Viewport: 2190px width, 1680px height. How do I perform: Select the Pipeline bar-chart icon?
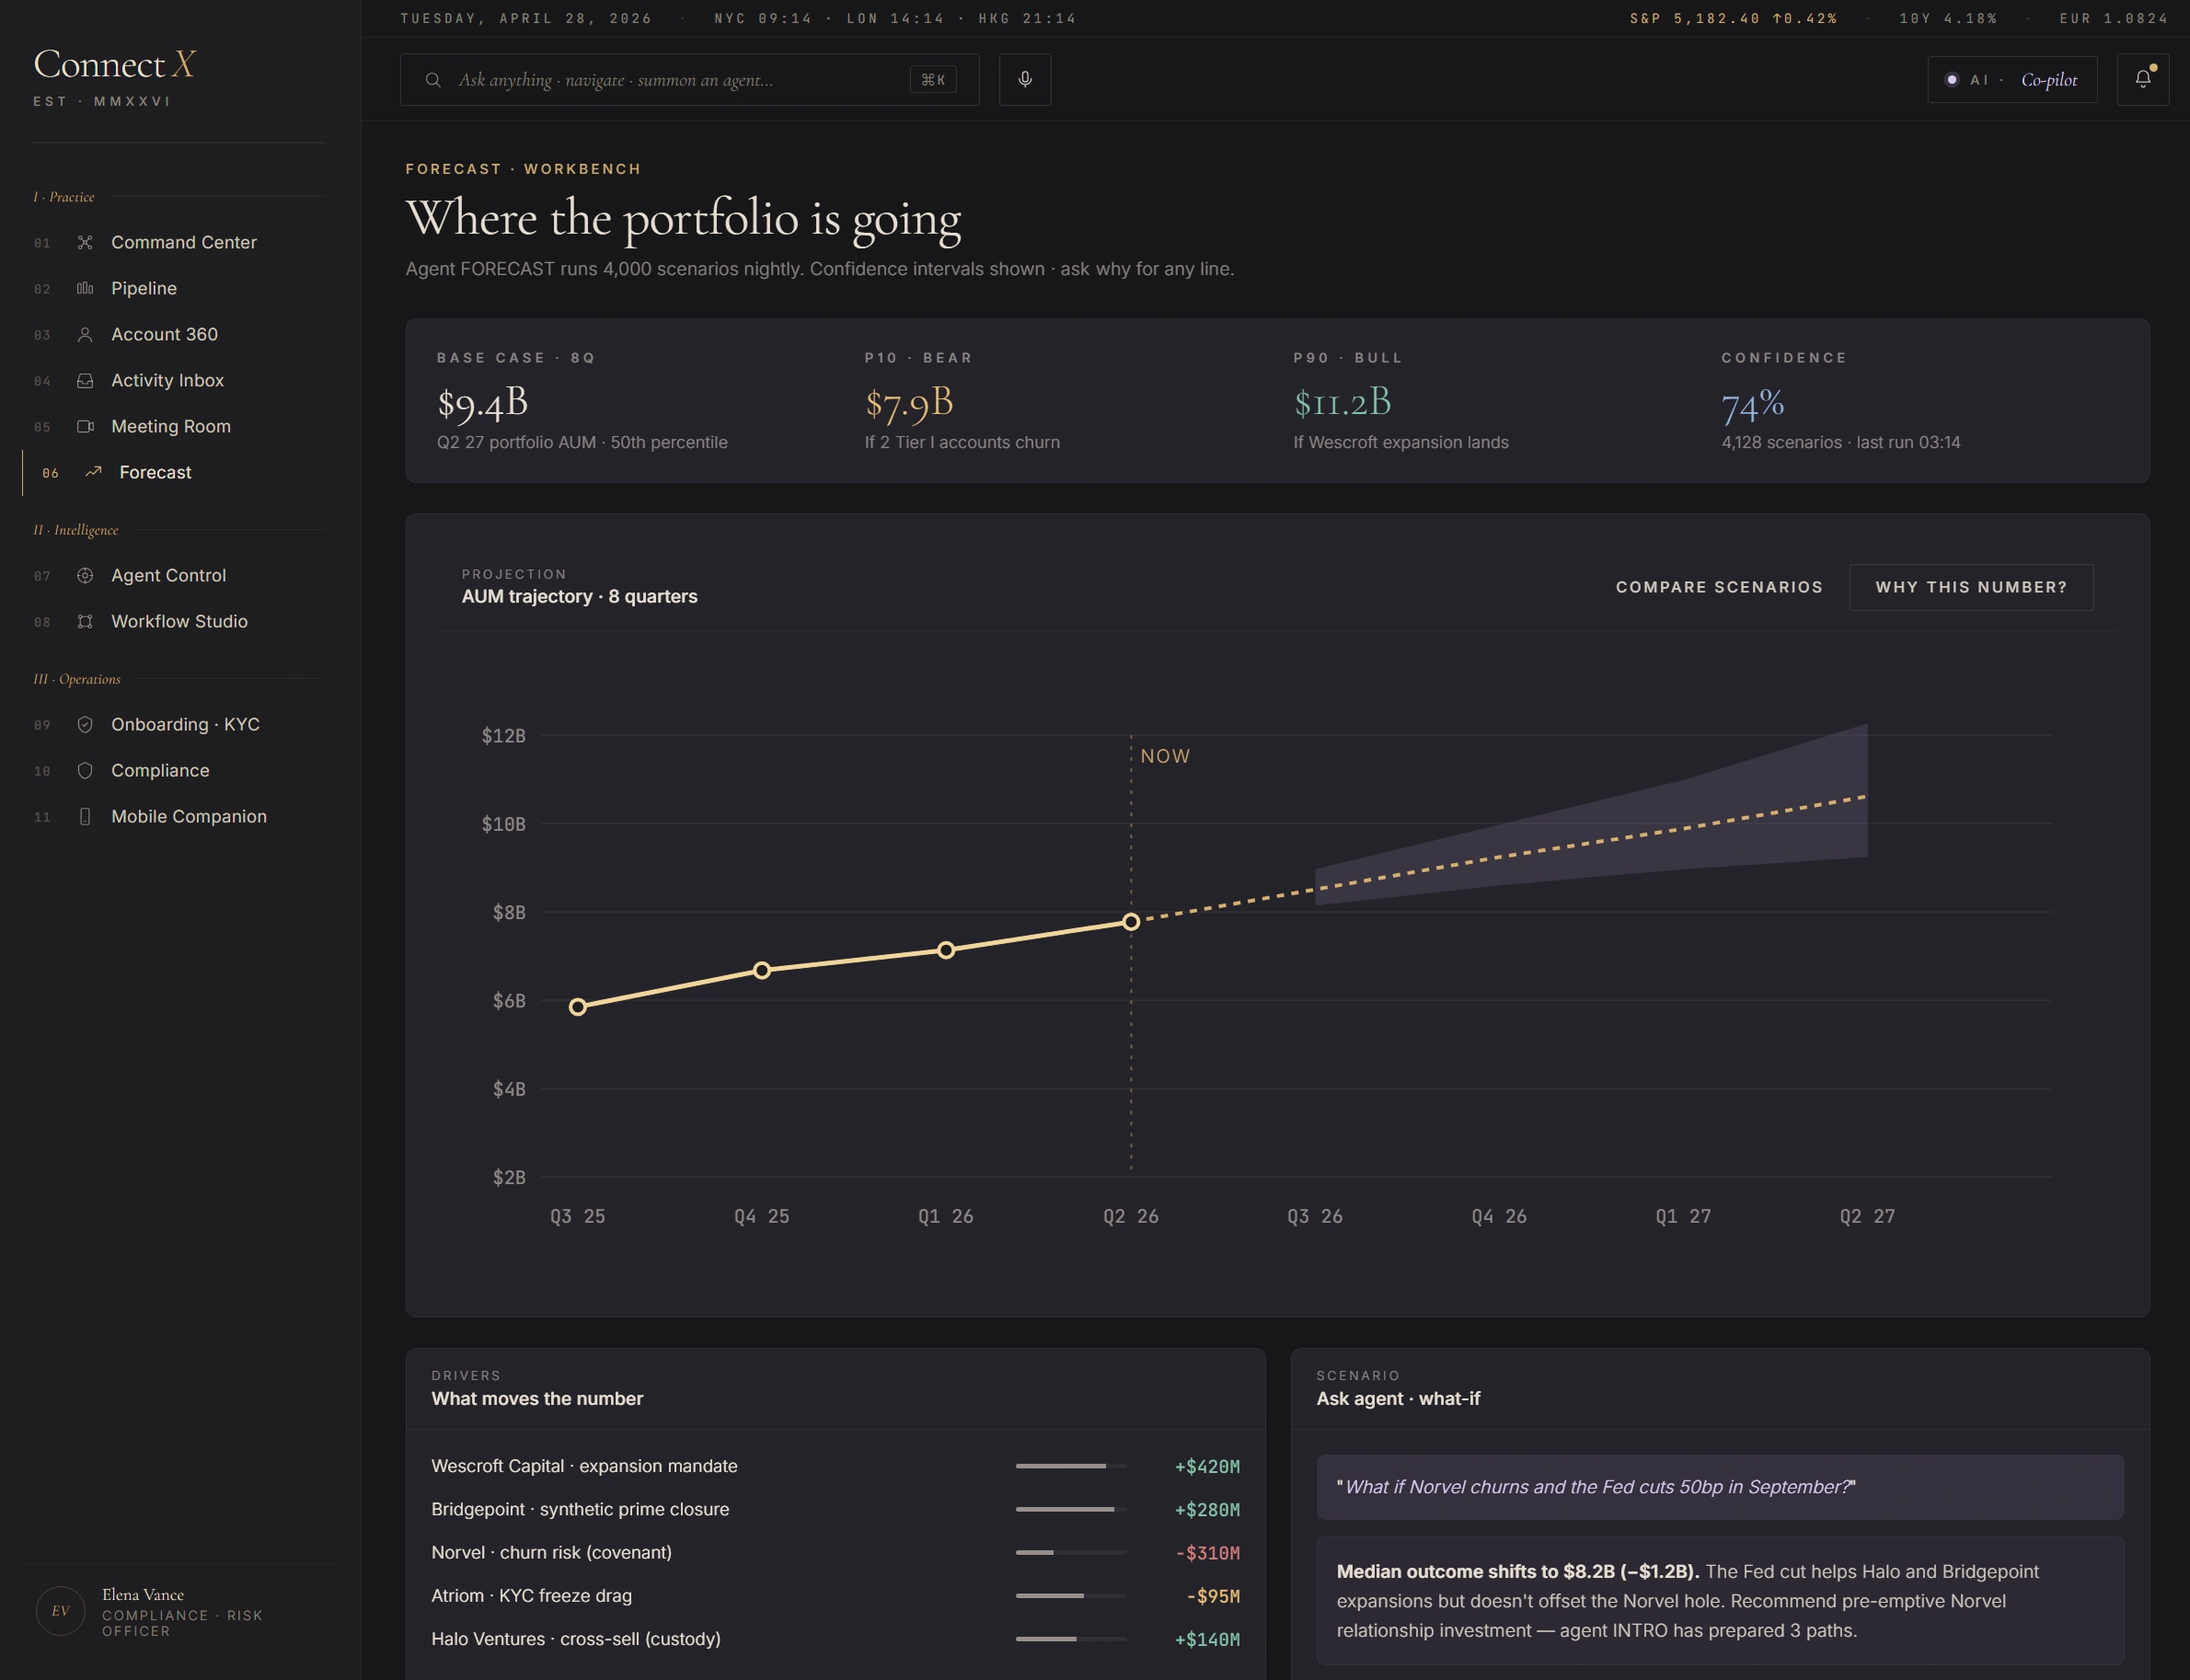(x=87, y=288)
